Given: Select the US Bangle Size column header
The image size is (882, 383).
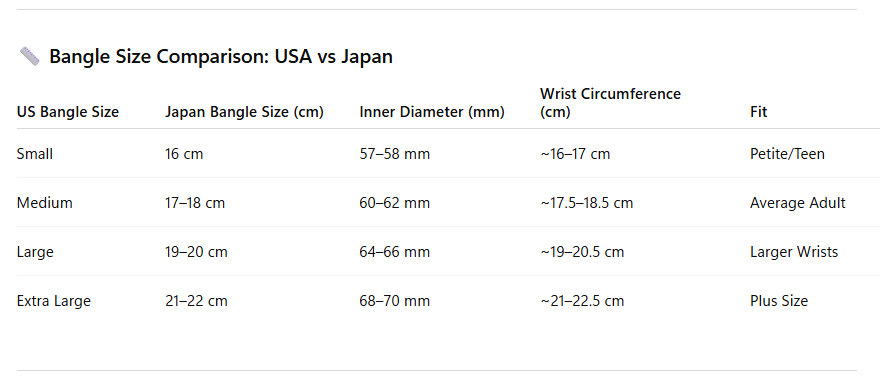Looking at the screenshot, I should pyautogui.click(x=68, y=112).
